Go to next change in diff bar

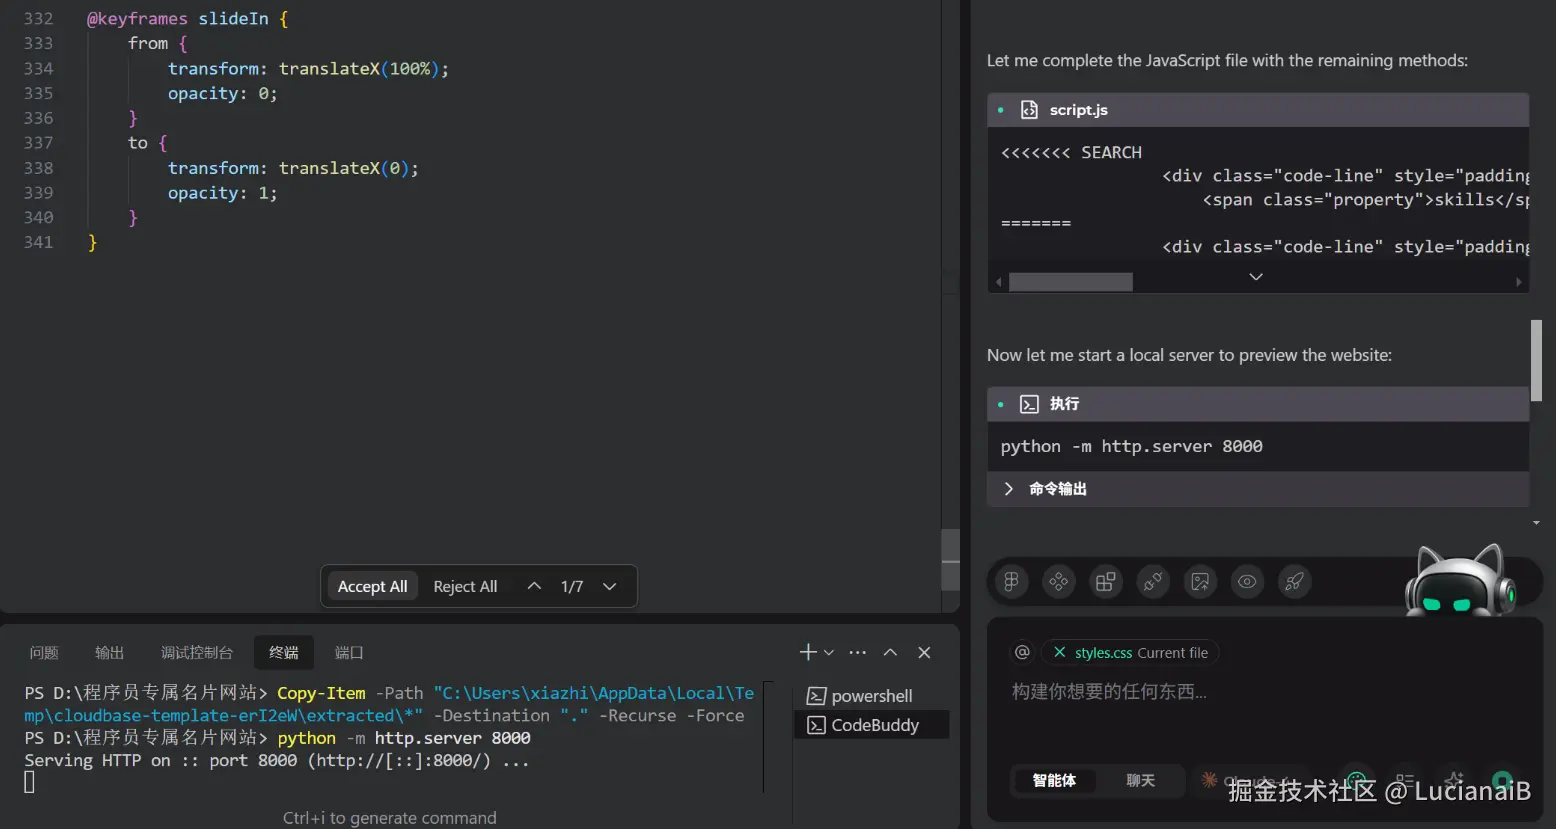tap(609, 586)
